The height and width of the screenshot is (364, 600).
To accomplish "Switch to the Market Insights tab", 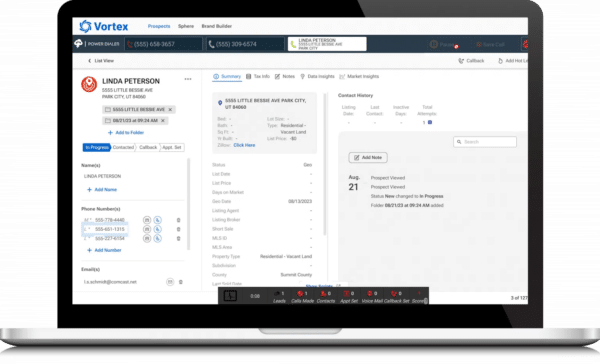I will tap(359, 77).
